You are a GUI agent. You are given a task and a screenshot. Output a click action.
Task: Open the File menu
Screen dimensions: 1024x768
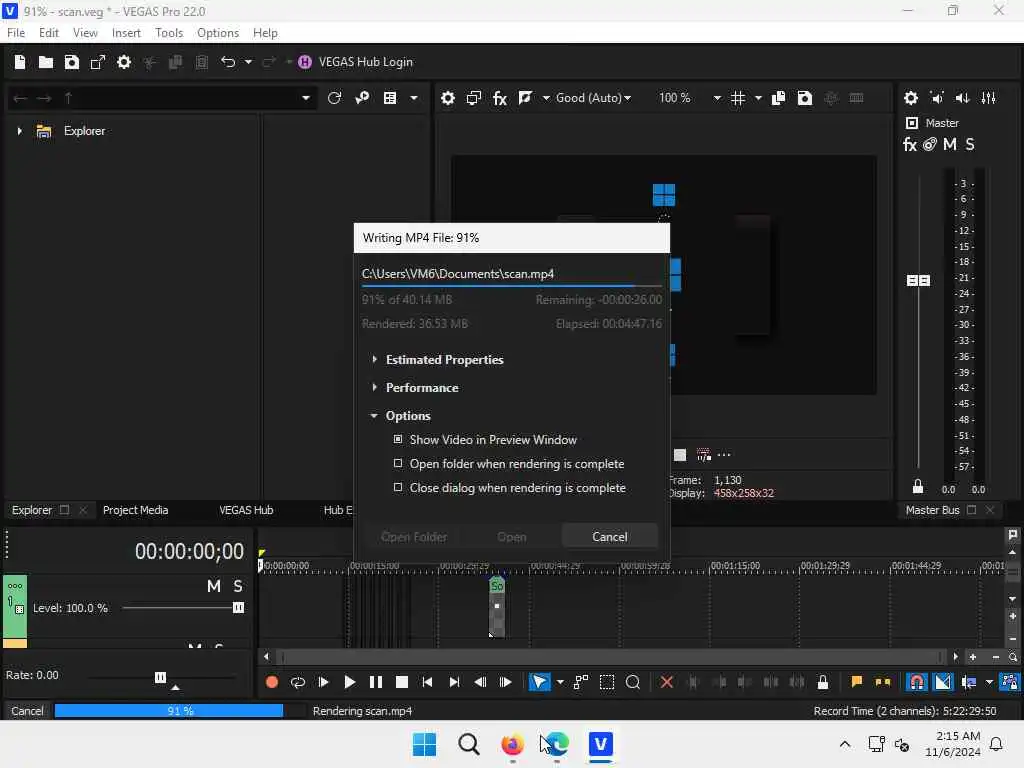tap(16, 33)
